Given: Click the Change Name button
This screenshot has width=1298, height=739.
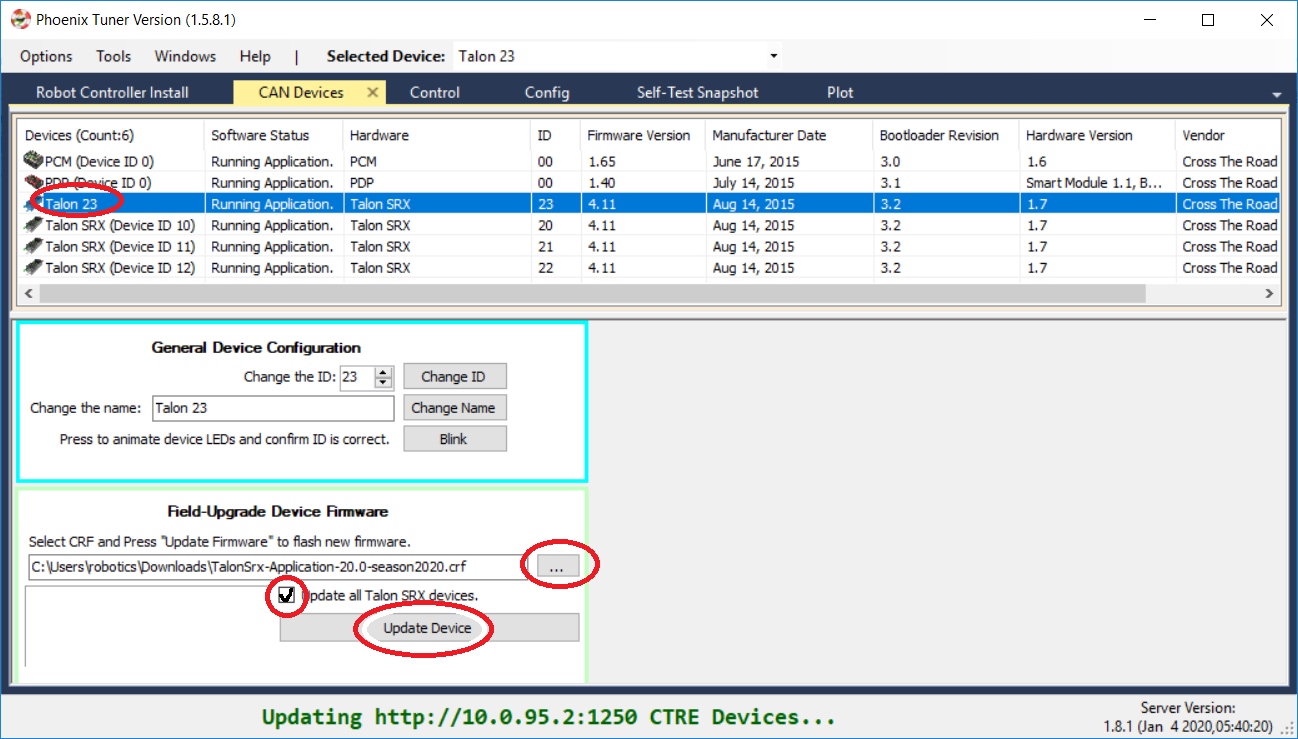Looking at the screenshot, I should 453,408.
